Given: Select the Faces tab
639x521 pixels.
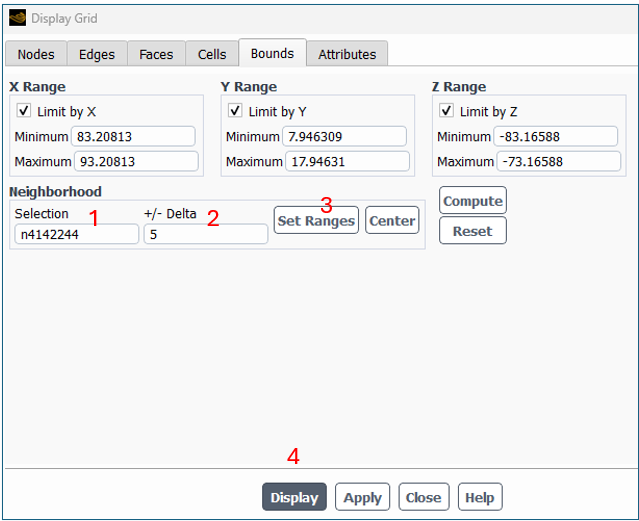Looking at the screenshot, I should point(156,54).
